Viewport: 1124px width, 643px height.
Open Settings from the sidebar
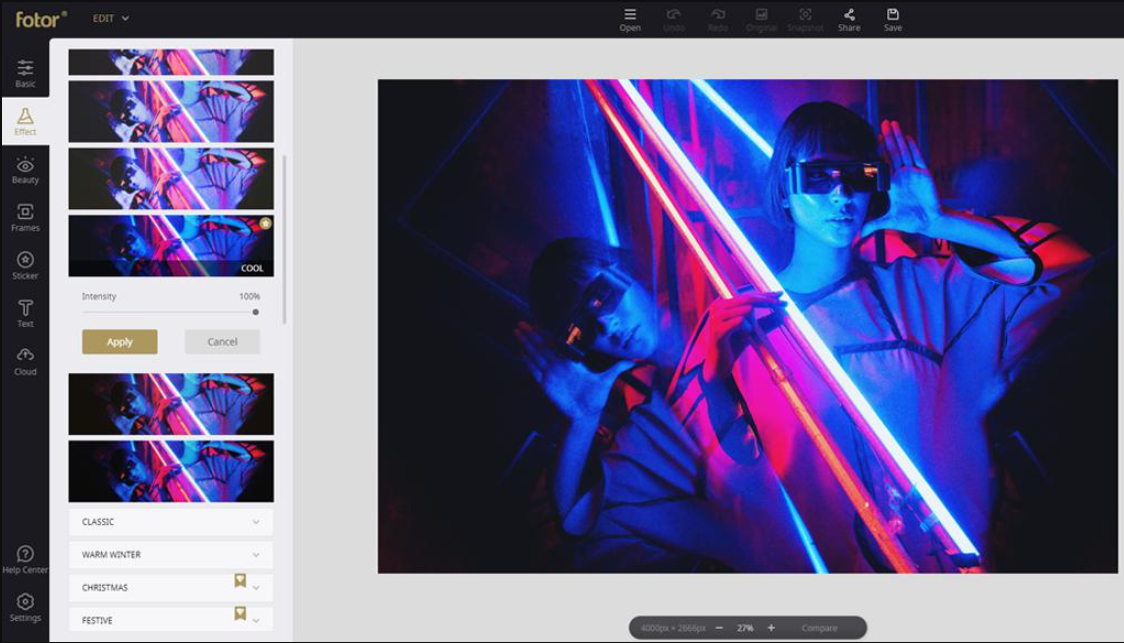point(25,607)
